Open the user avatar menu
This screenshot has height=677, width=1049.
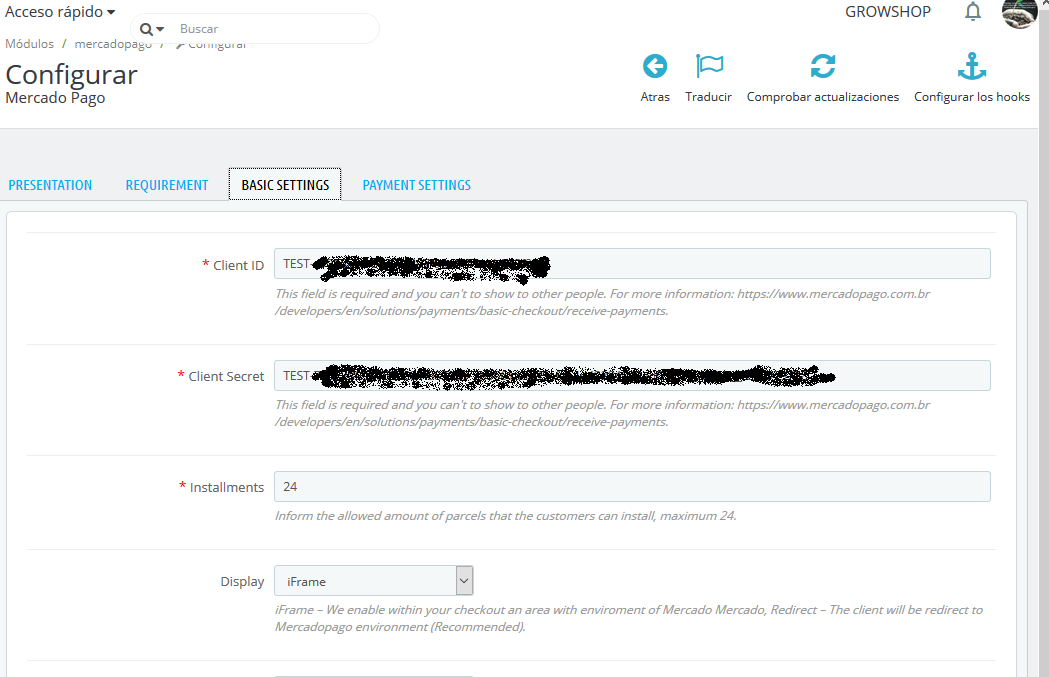(x=1019, y=13)
